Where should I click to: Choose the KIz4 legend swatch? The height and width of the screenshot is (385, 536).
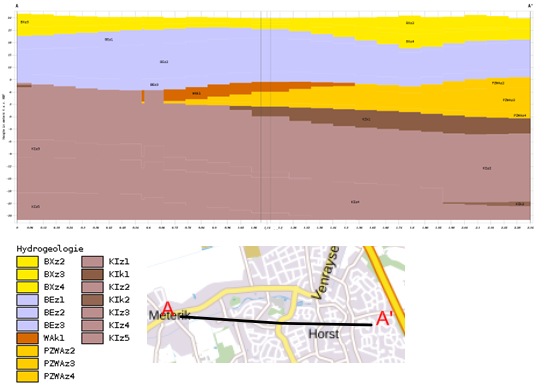point(92,325)
